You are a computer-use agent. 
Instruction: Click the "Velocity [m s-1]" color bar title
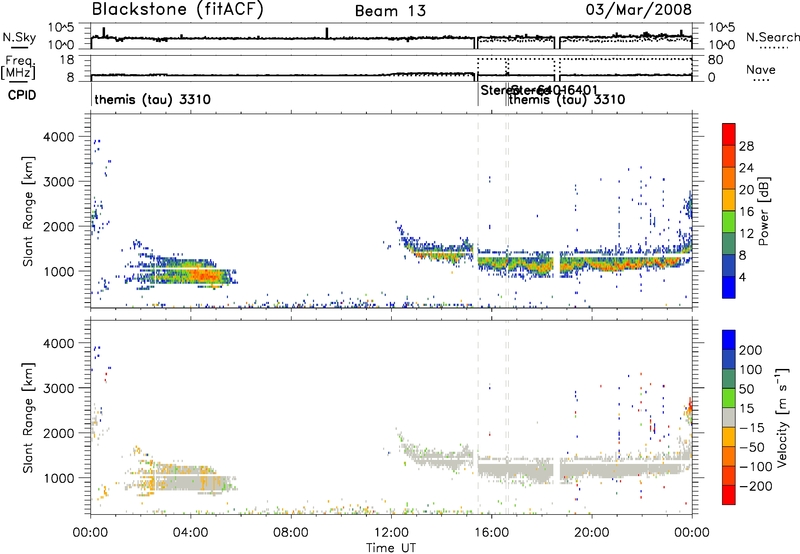(782, 417)
